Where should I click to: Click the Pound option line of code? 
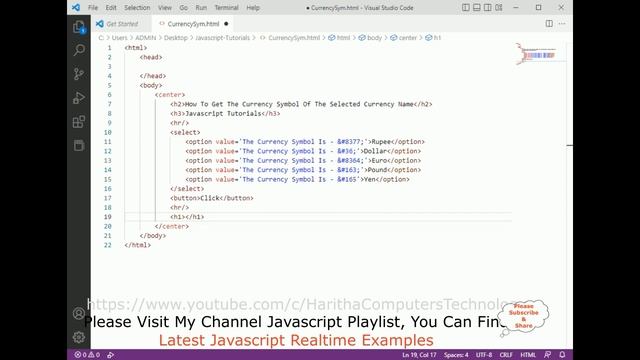click(303, 170)
